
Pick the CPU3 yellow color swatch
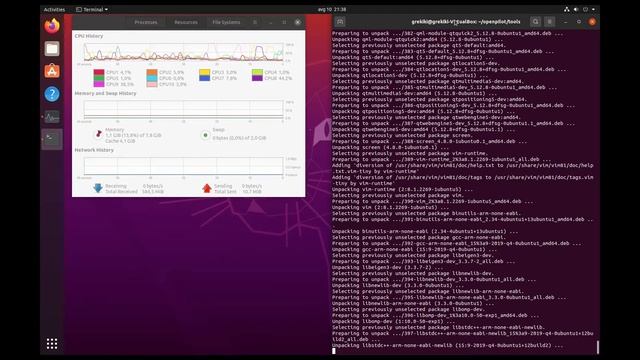pyautogui.click(x=204, y=72)
